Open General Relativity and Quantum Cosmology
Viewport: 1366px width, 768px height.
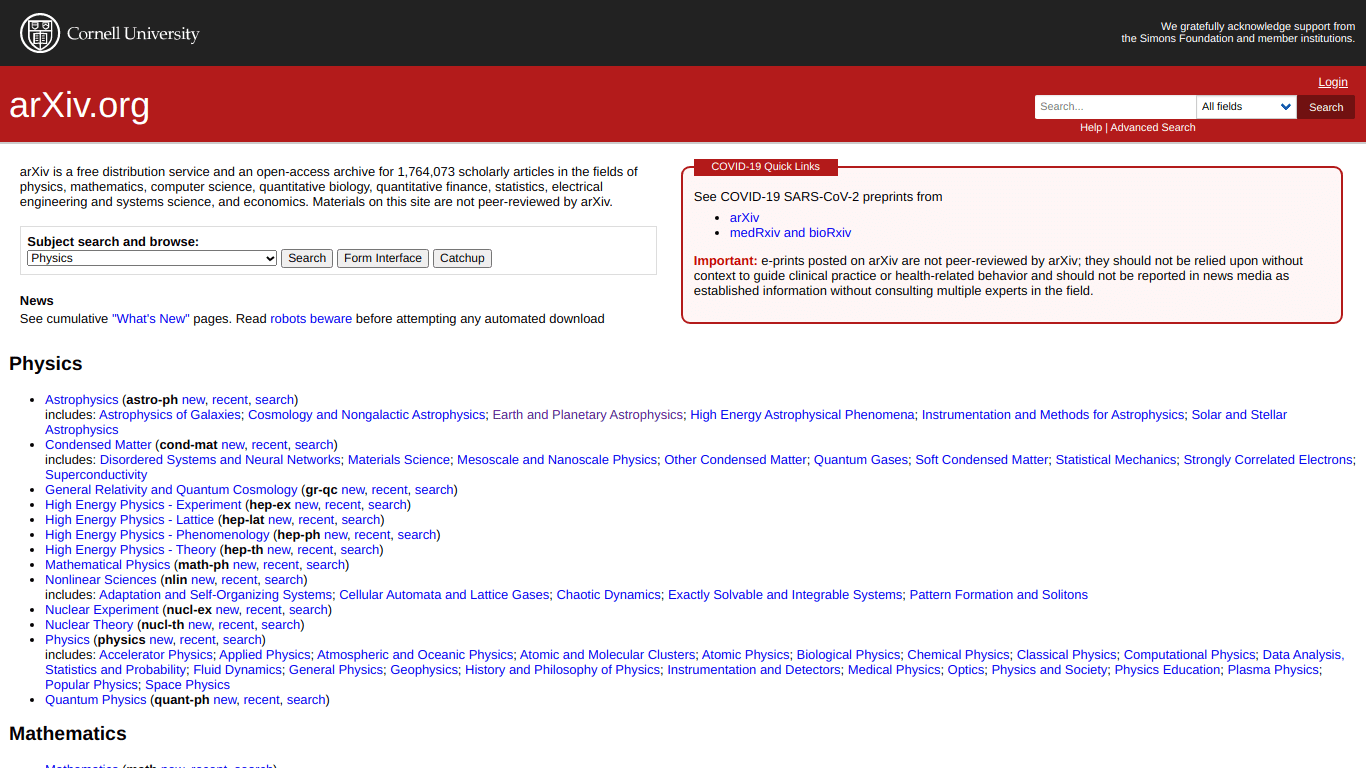(171, 490)
